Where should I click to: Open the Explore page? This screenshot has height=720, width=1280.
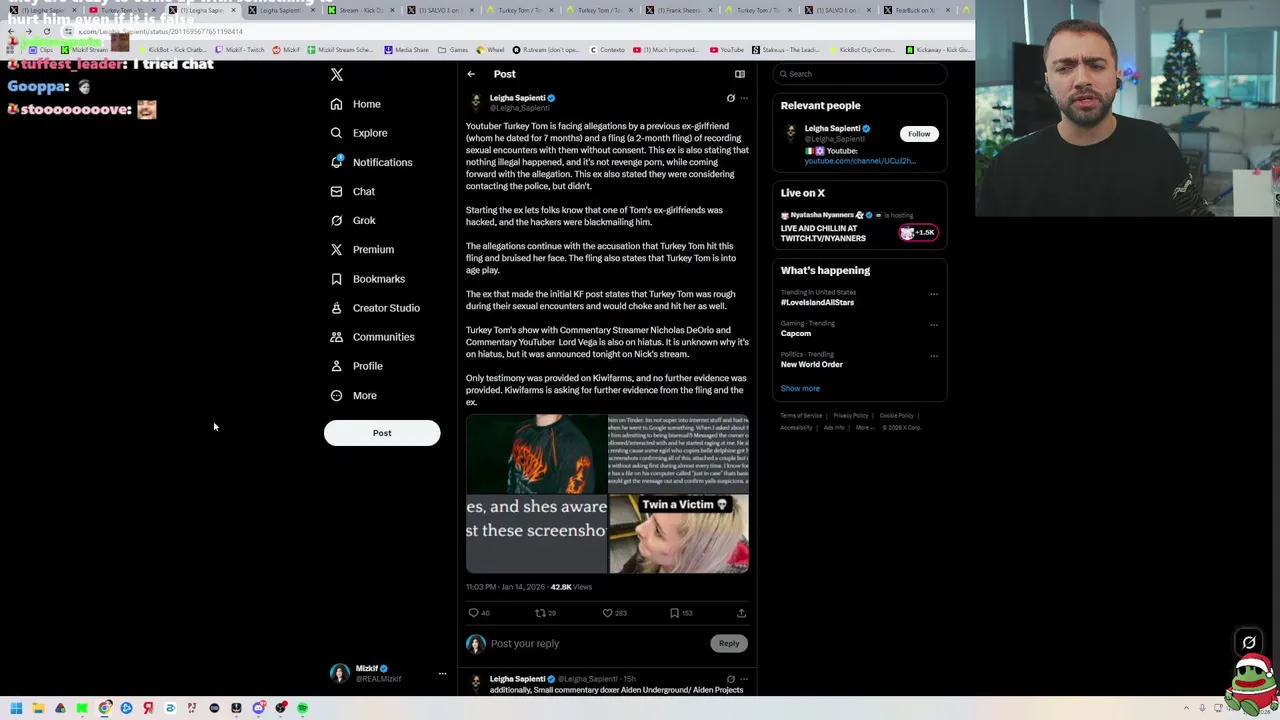(x=359, y=133)
